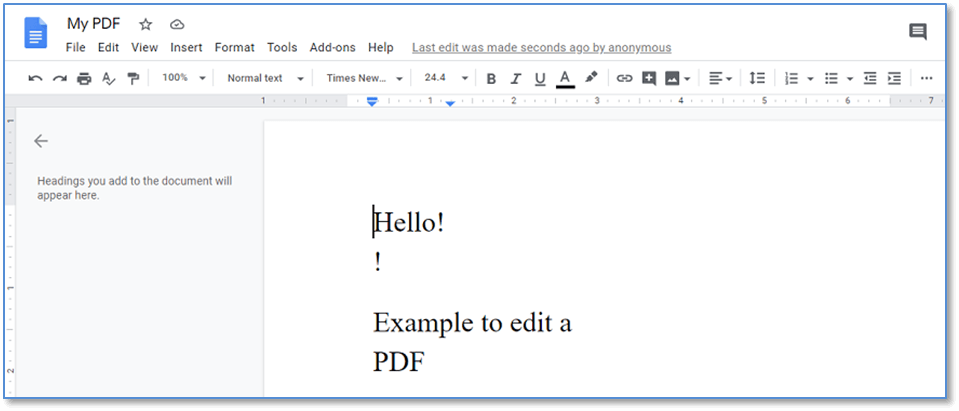
Task: Open the Format menu
Action: pyautogui.click(x=234, y=47)
